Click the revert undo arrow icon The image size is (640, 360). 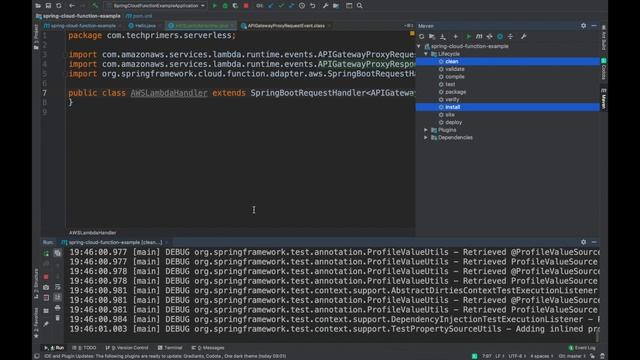point(313,6)
